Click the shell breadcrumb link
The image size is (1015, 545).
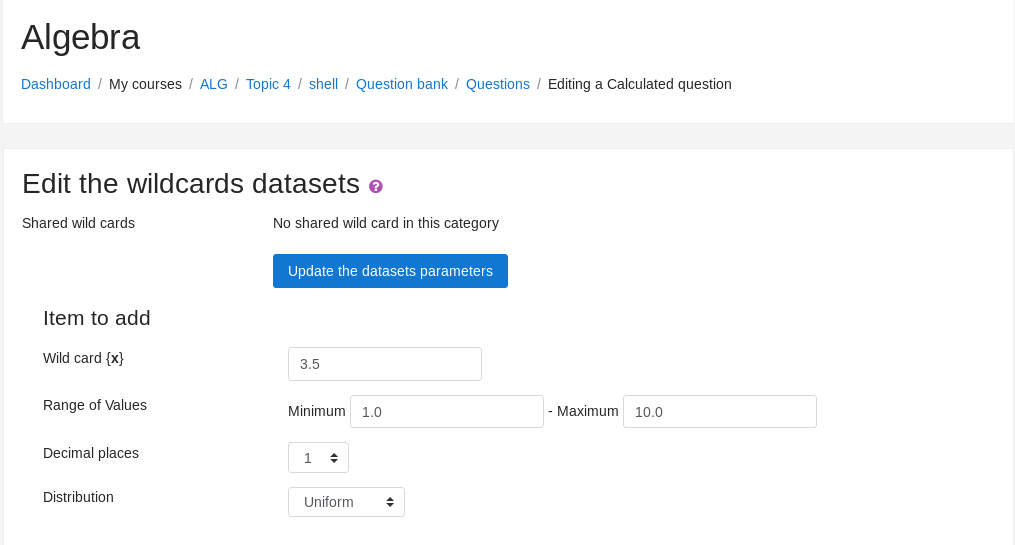click(x=323, y=84)
